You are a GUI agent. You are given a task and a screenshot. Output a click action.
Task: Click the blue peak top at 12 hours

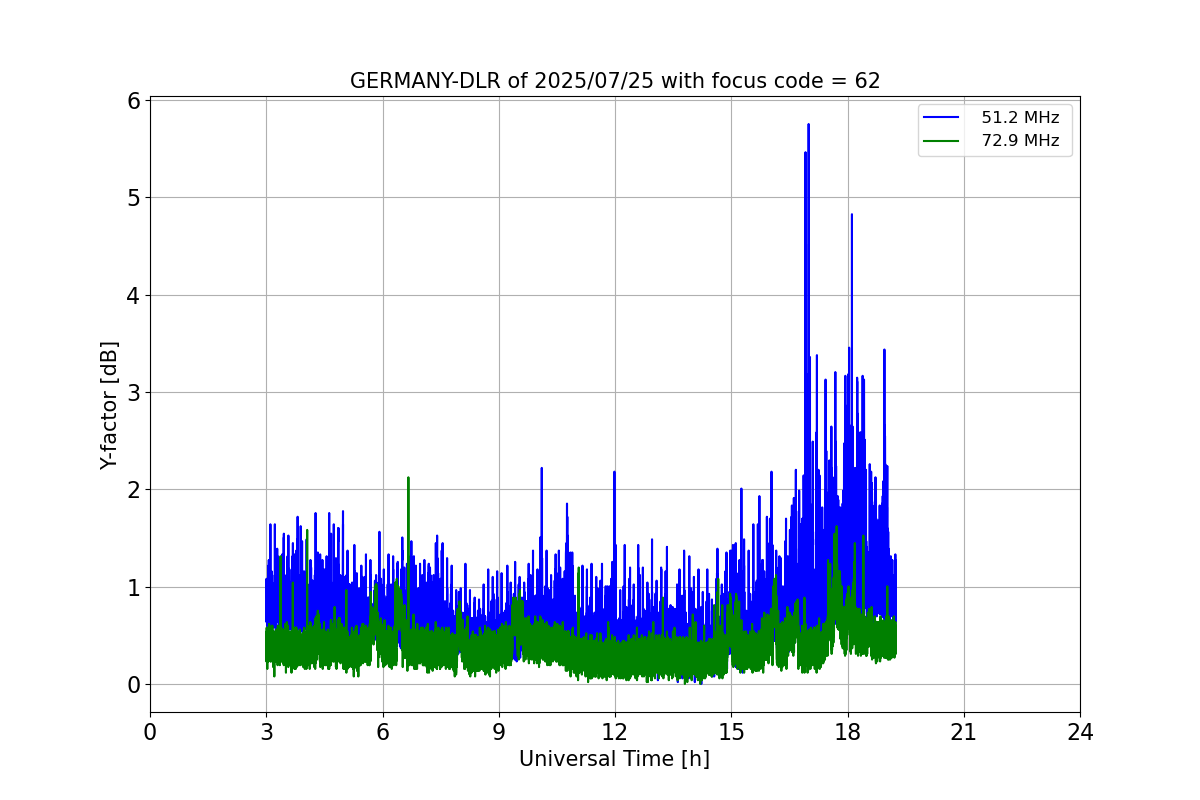[x=614, y=472]
